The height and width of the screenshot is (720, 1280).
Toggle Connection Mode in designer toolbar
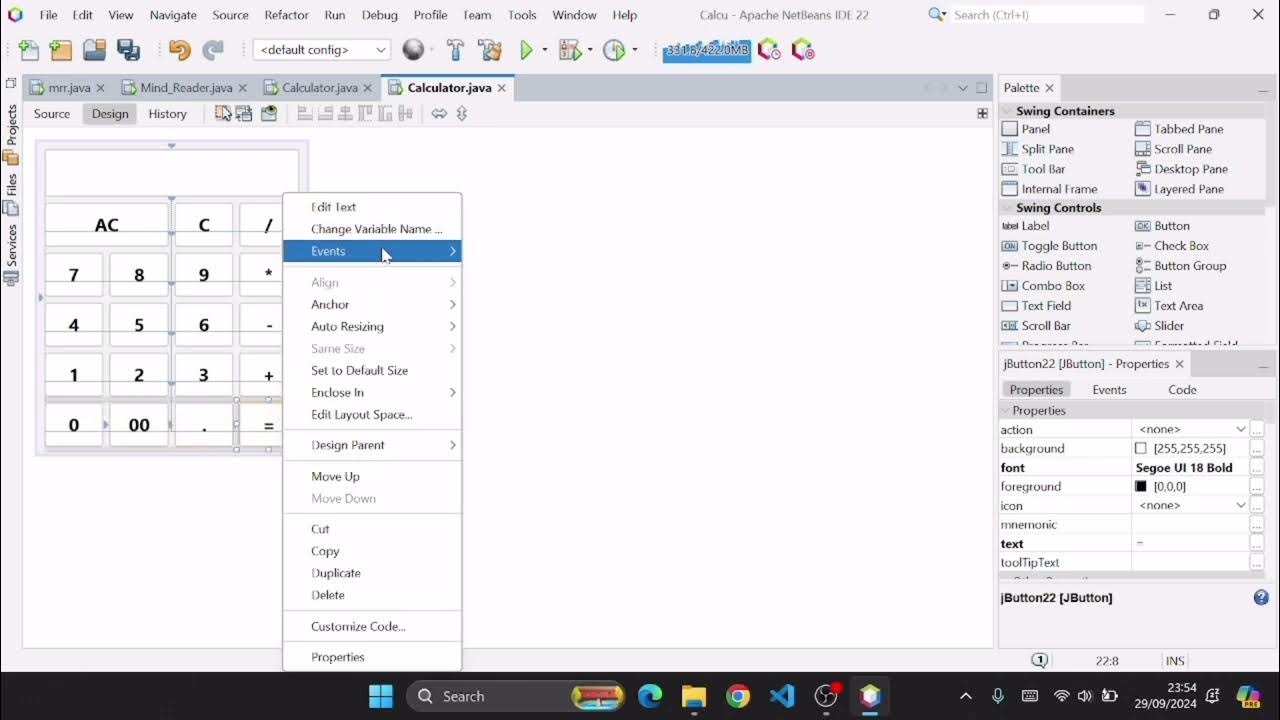click(244, 114)
